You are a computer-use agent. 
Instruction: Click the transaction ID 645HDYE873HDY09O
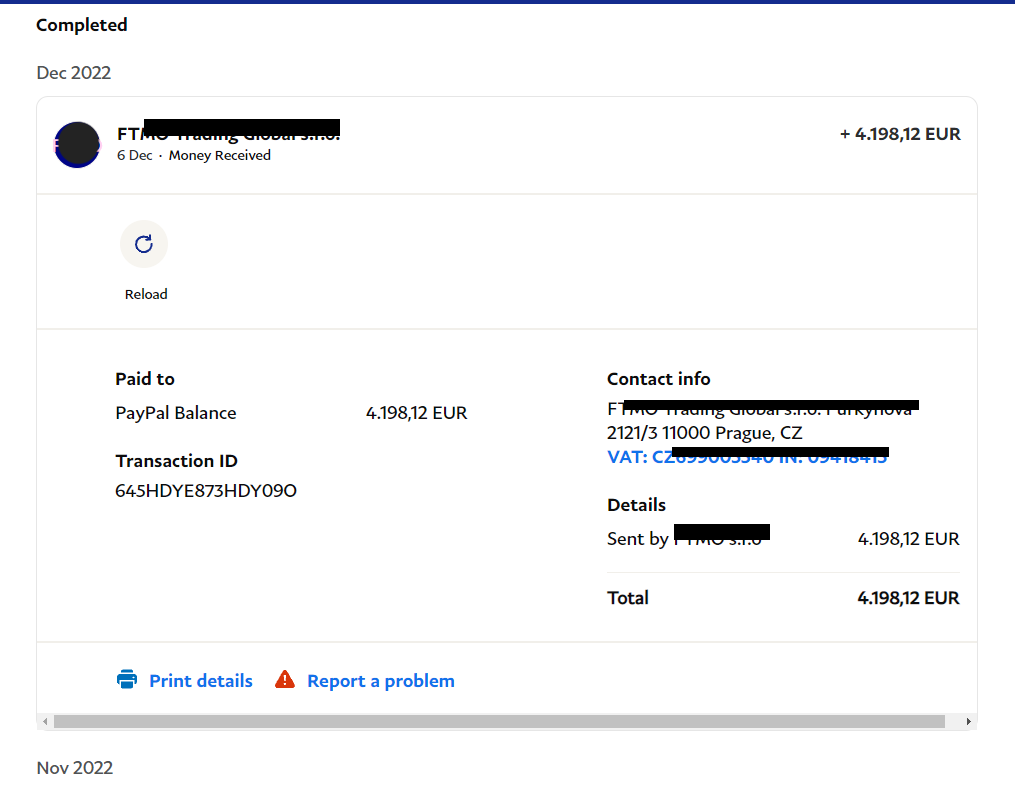click(206, 491)
